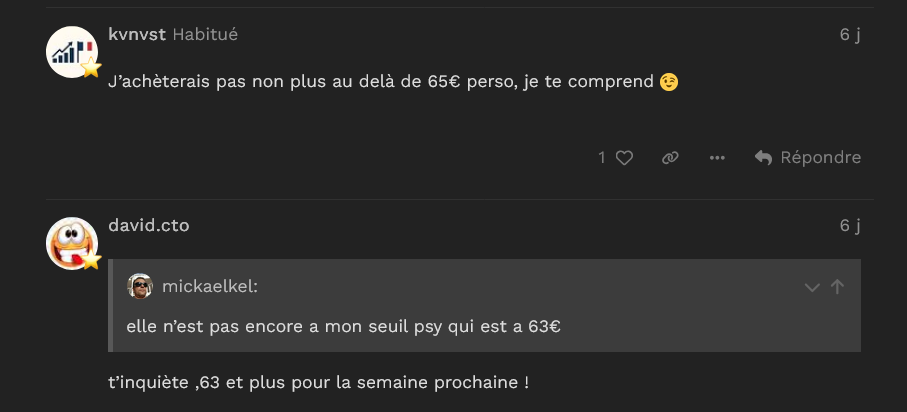Expand the mickaelkel quote with chevron

click(x=812, y=287)
